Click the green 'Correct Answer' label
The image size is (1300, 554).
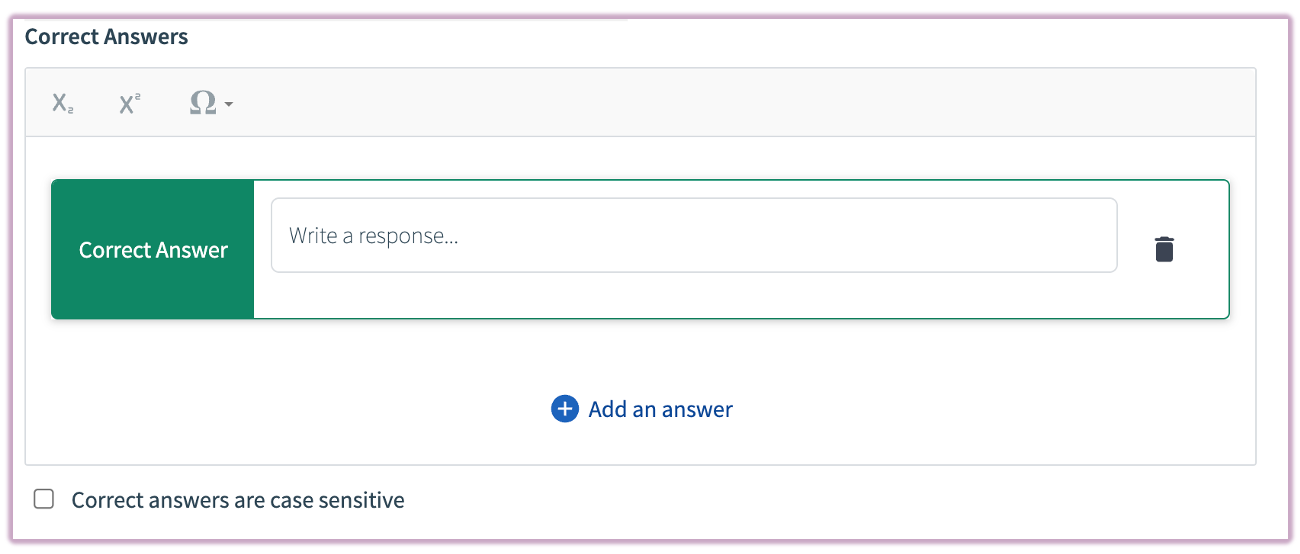pyautogui.click(x=153, y=250)
